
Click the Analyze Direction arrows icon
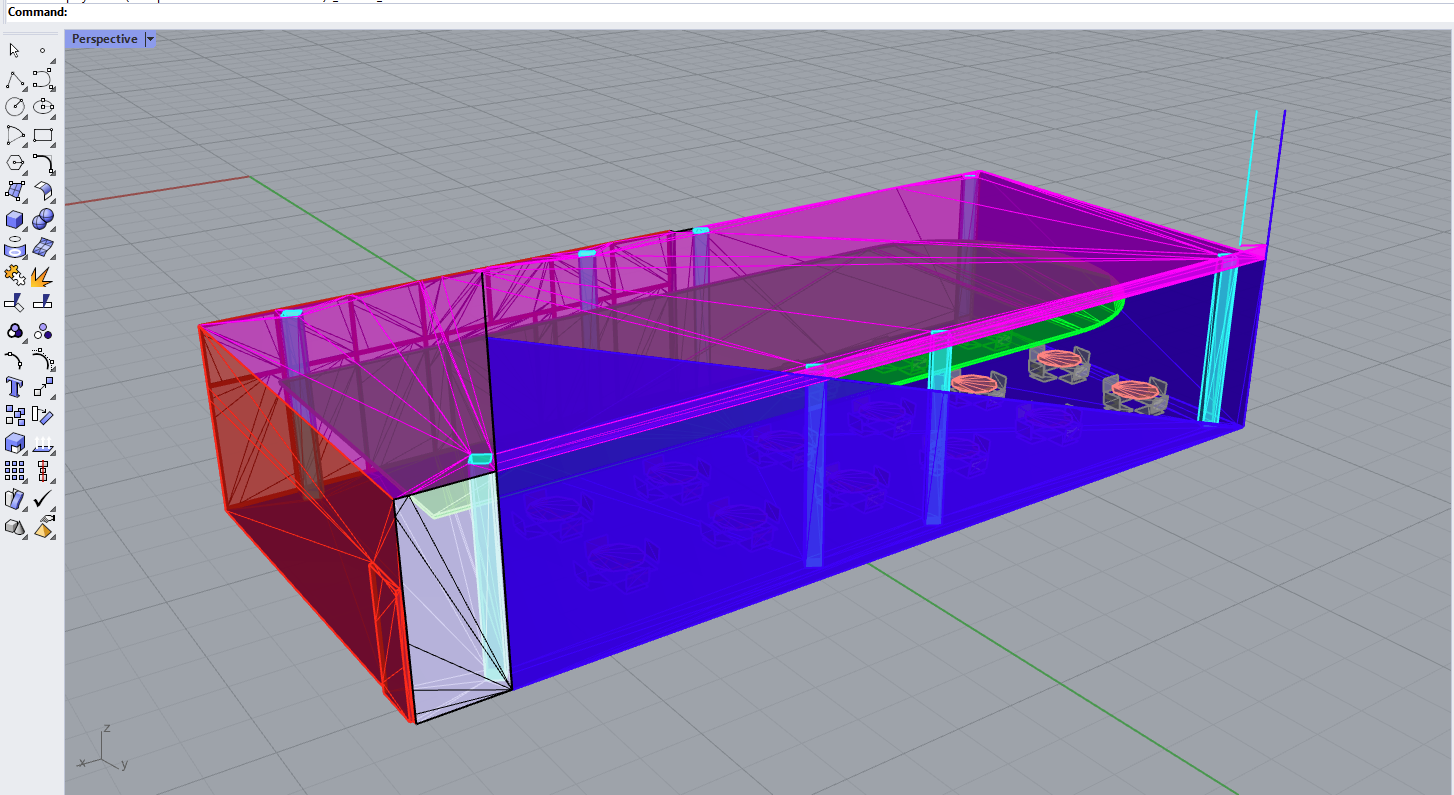43,442
